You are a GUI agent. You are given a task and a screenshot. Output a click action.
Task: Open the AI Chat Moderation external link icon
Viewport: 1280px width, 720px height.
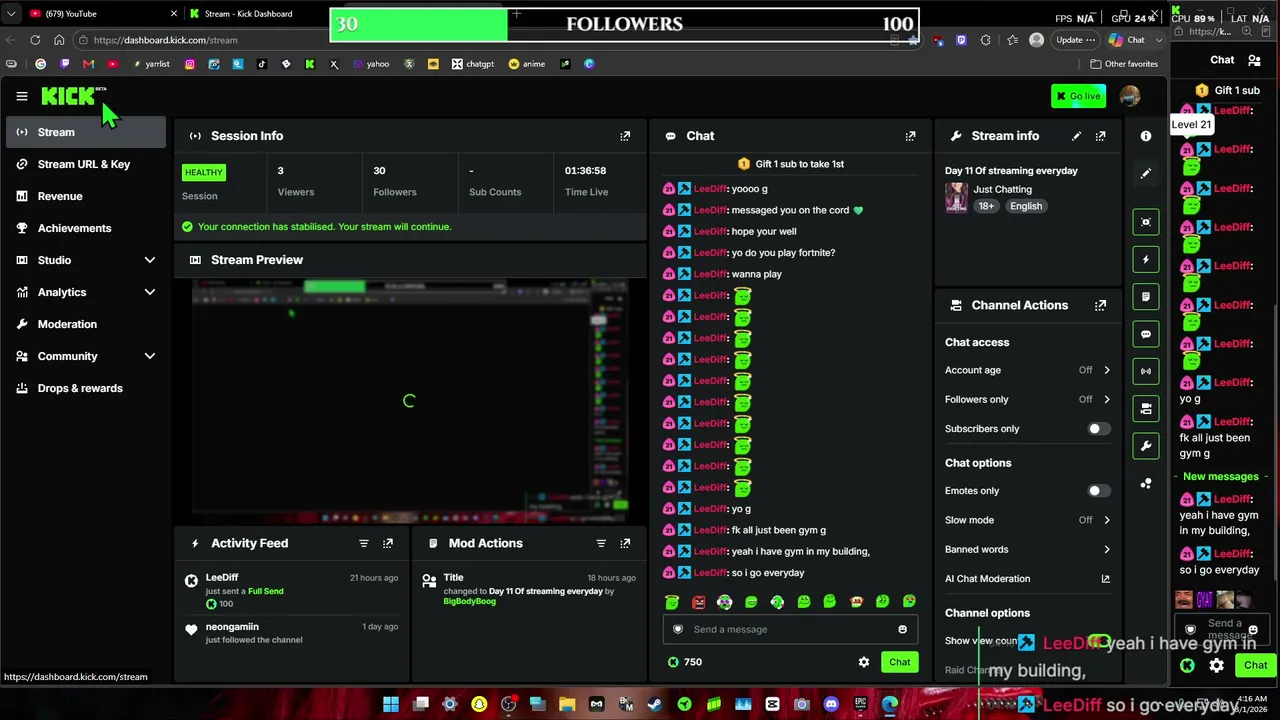pos(1106,579)
